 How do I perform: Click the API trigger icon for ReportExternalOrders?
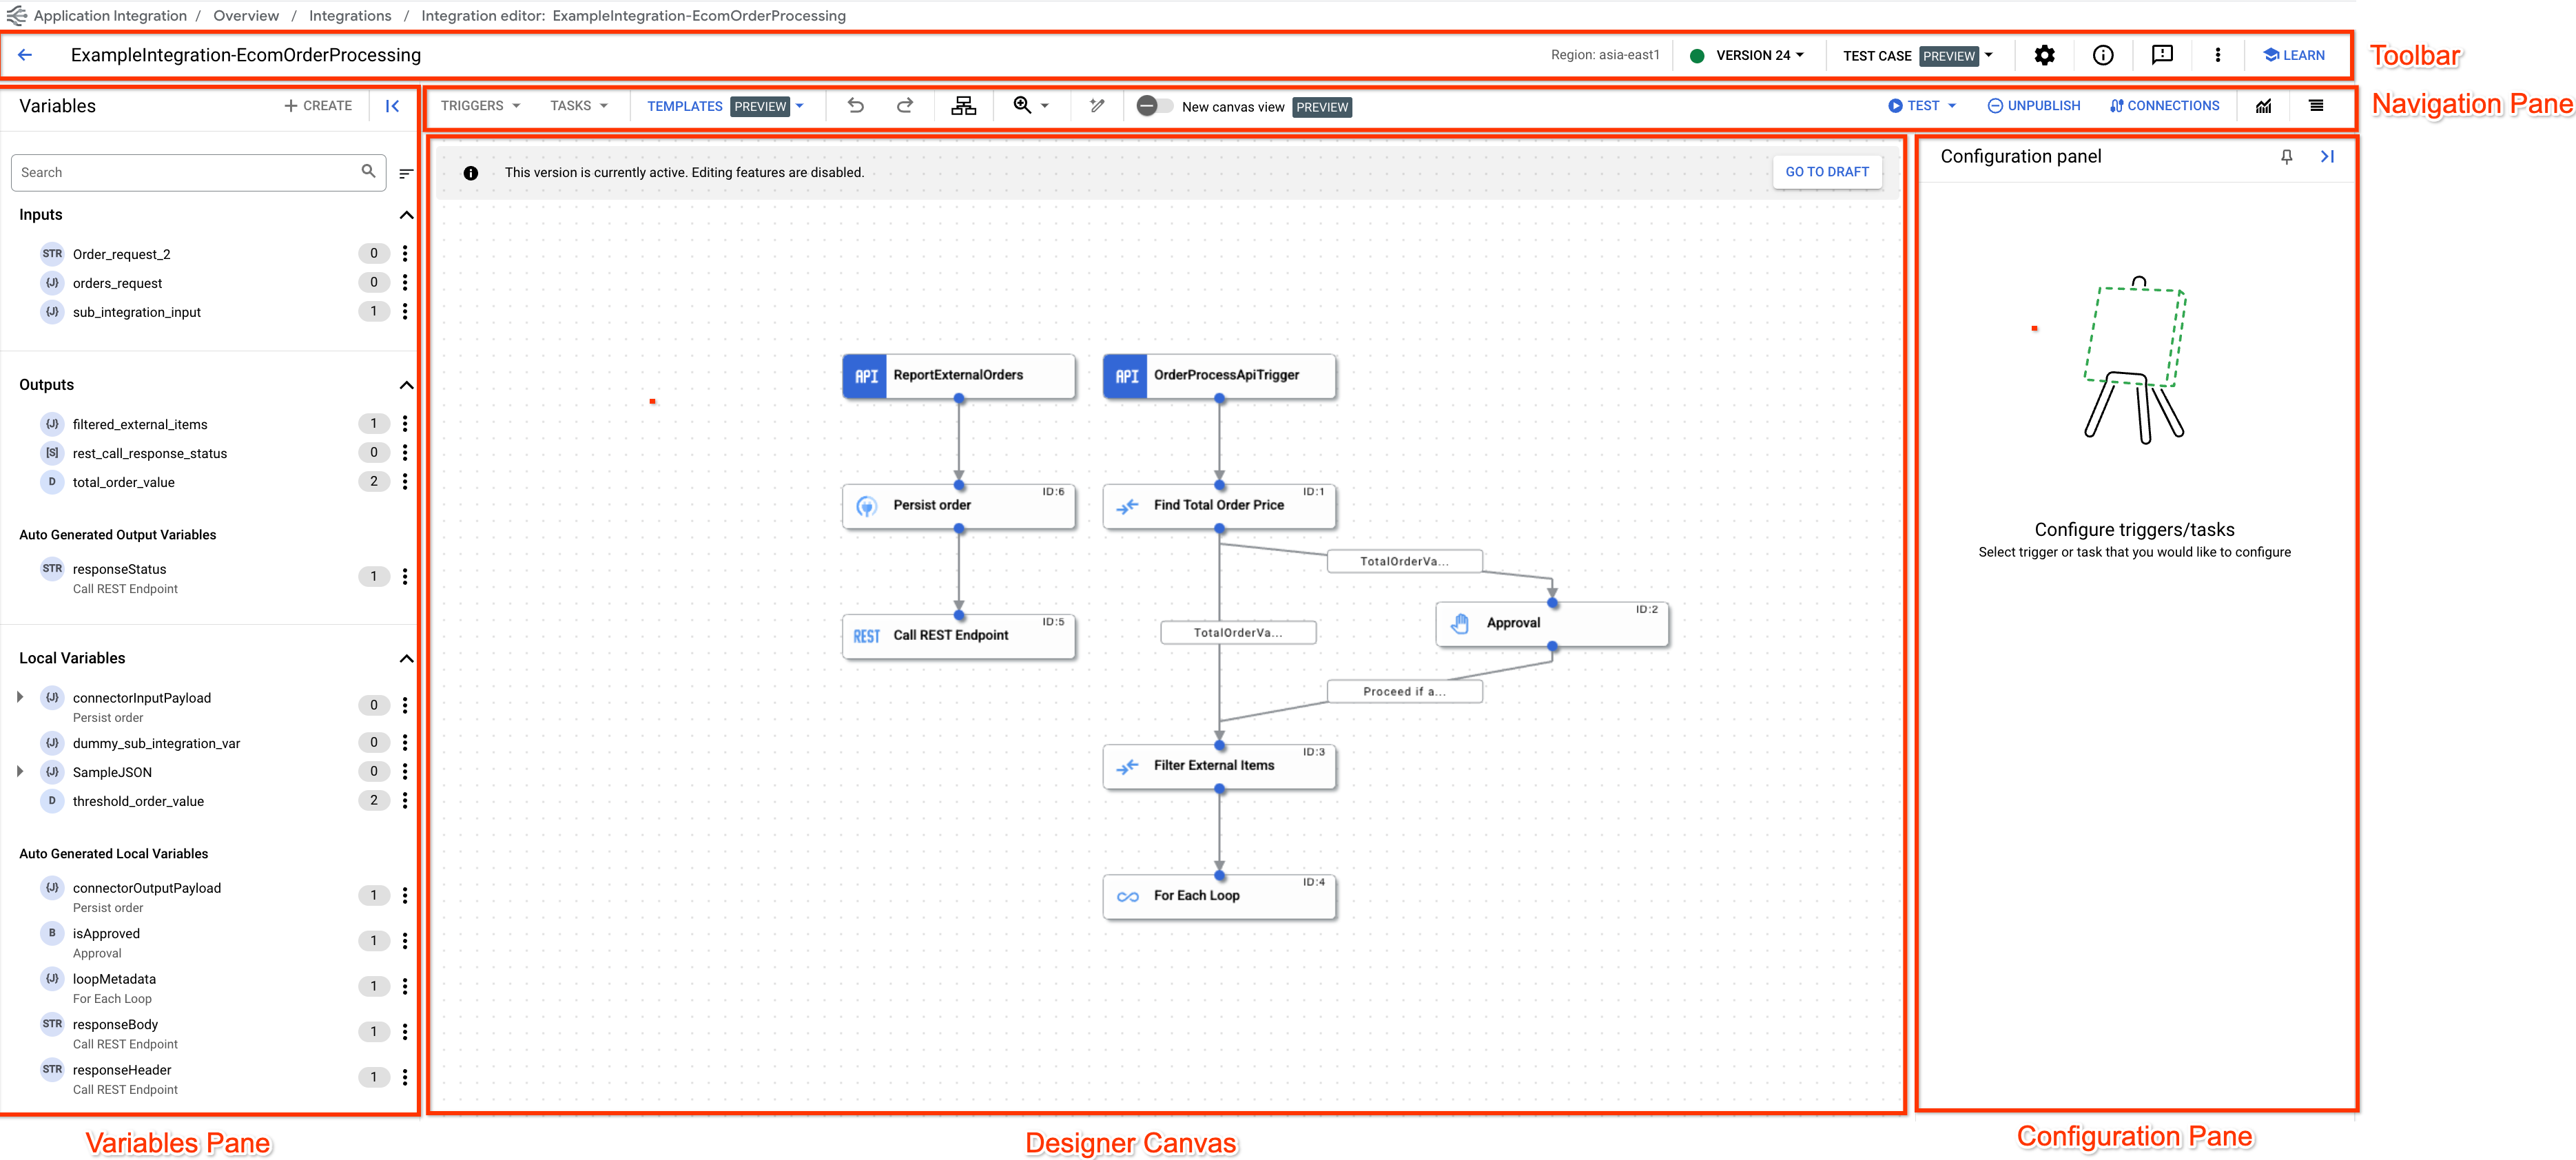coord(863,375)
